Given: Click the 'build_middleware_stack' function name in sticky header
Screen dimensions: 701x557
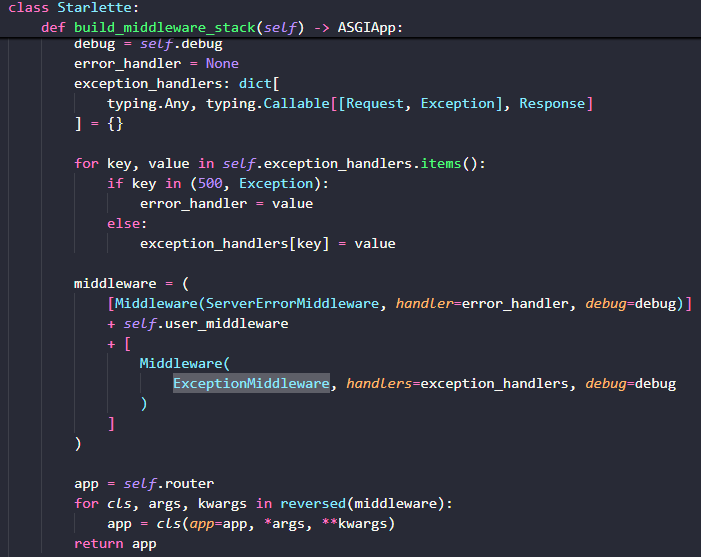Looking at the screenshot, I should coord(165,28).
